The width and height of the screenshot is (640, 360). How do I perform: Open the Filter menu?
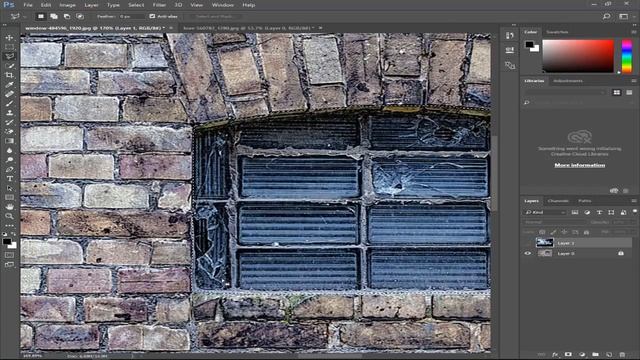click(159, 5)
